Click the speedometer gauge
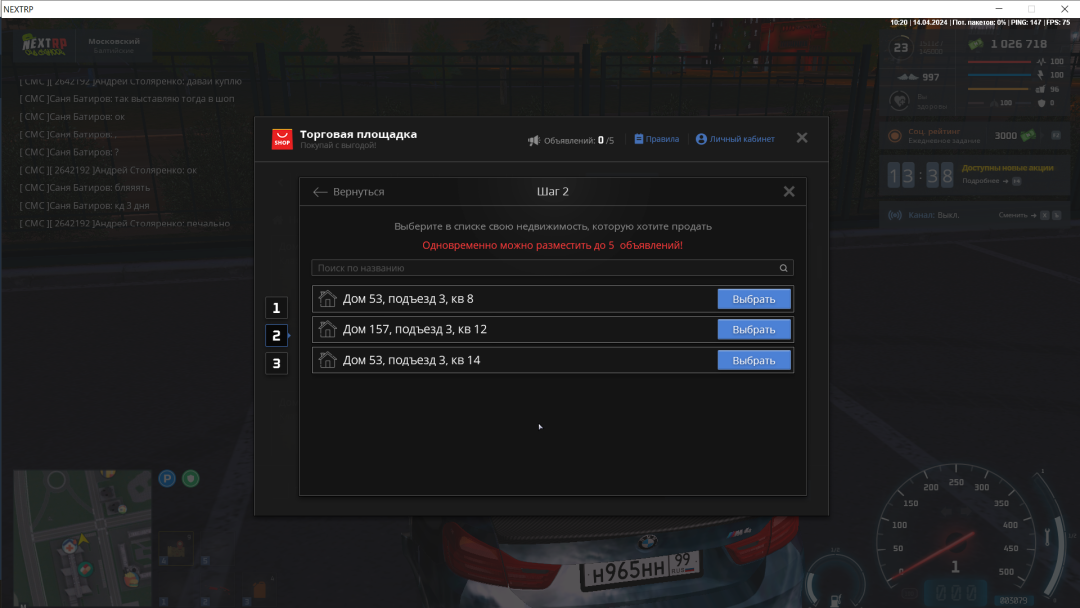The height and width of the screenshot is (608, 1080). [956, 534]
